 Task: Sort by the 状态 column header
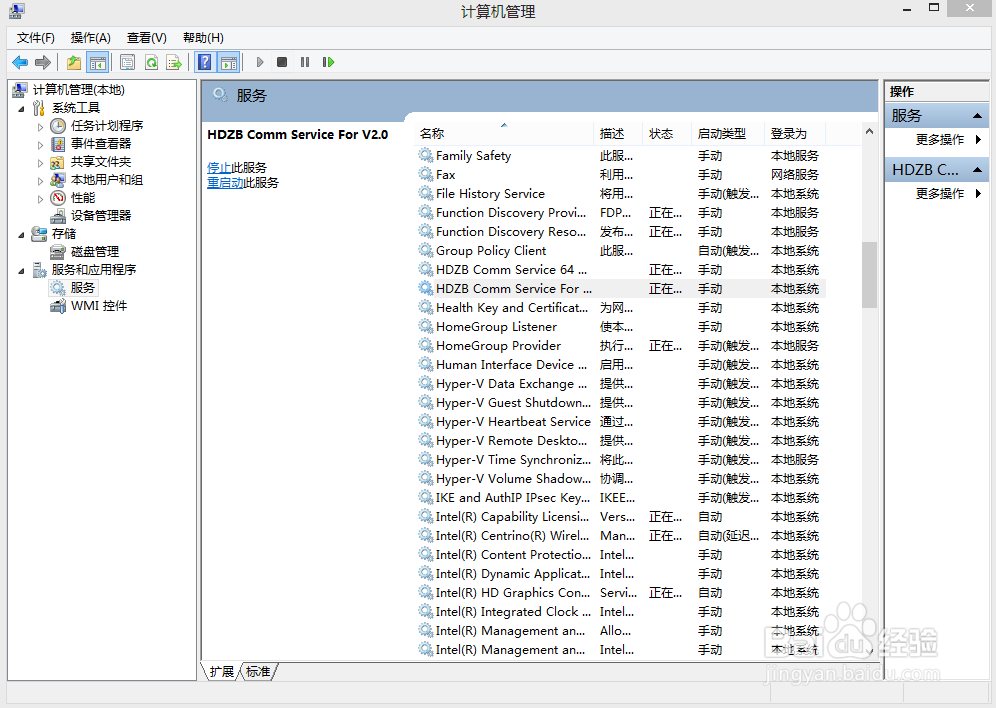click(667, 133)
